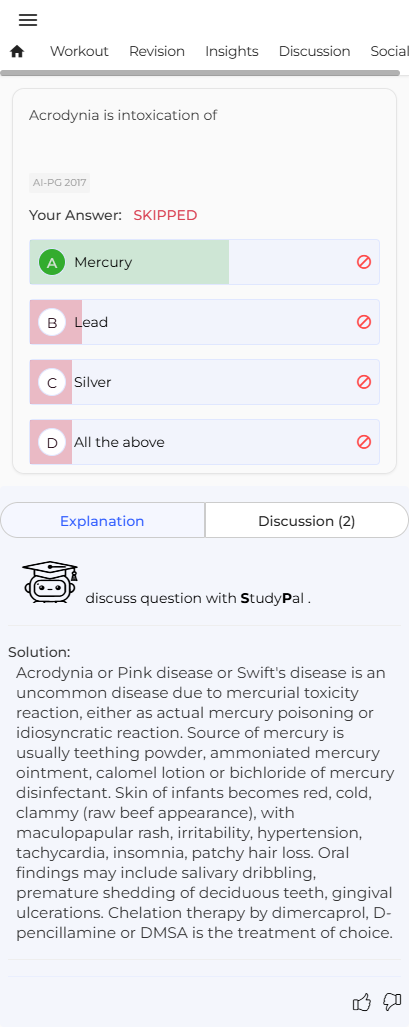Open the Workout menu item

[79, 51]
